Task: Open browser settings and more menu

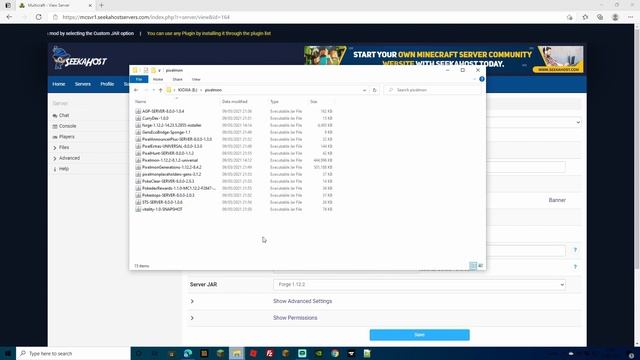Action: coord(631,17)
